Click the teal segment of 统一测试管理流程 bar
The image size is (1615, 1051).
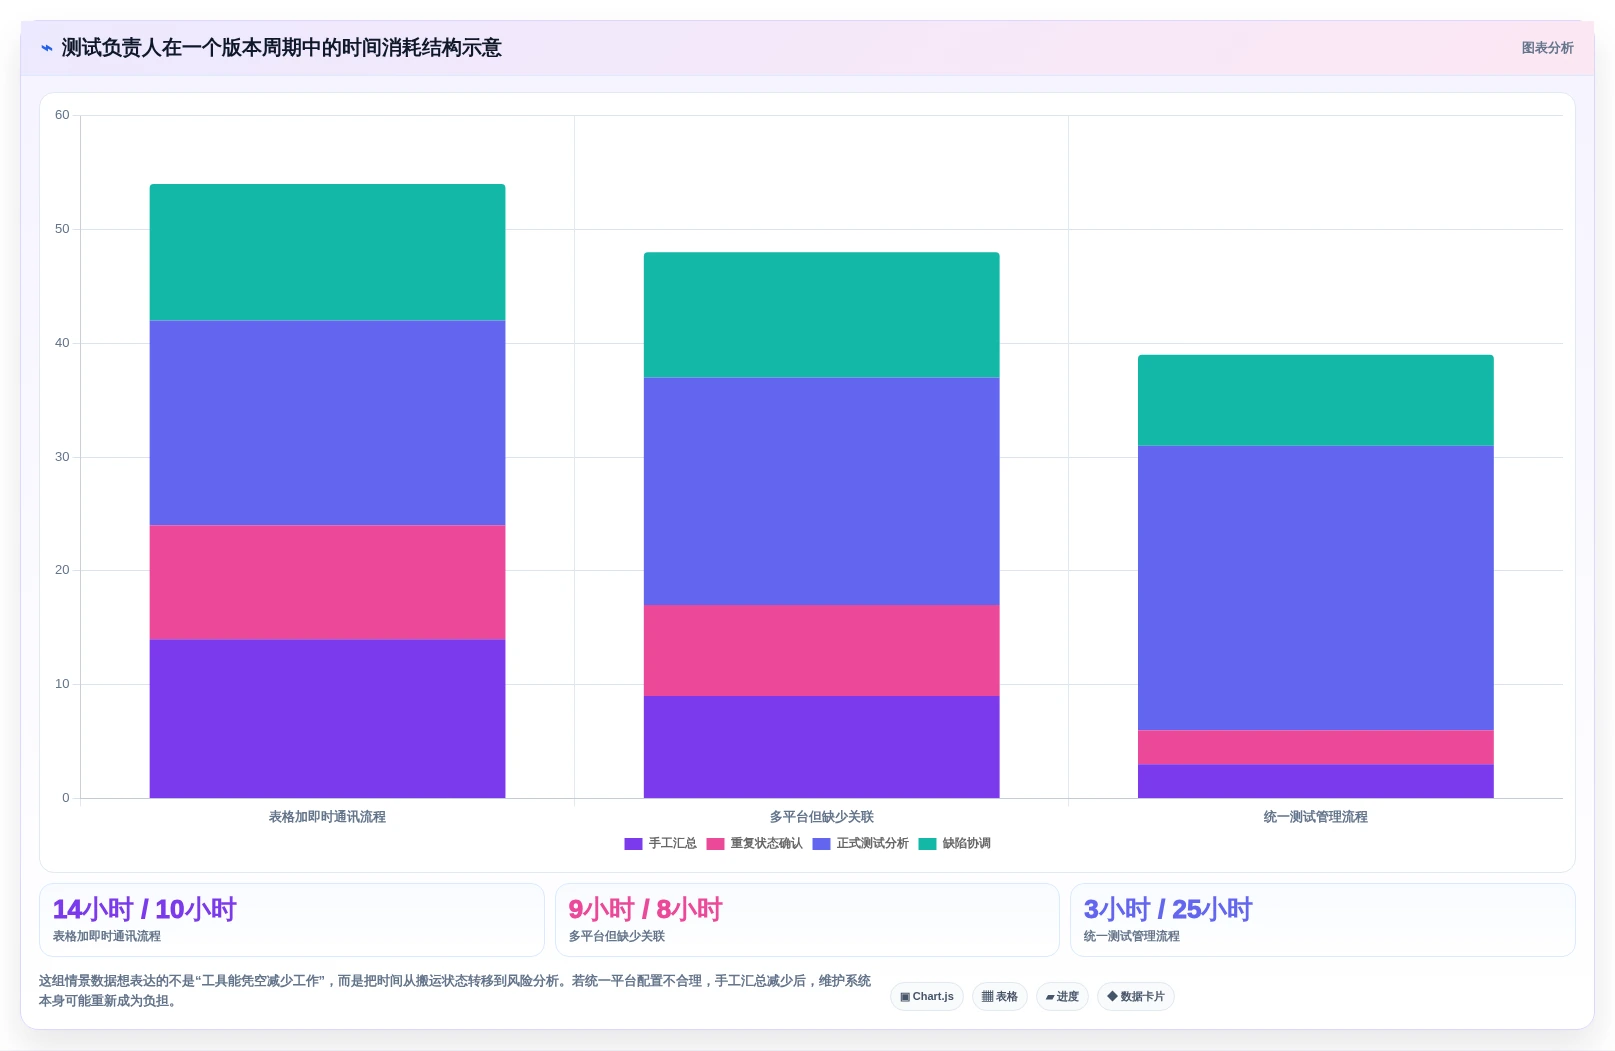click(x=1315, y=400)
